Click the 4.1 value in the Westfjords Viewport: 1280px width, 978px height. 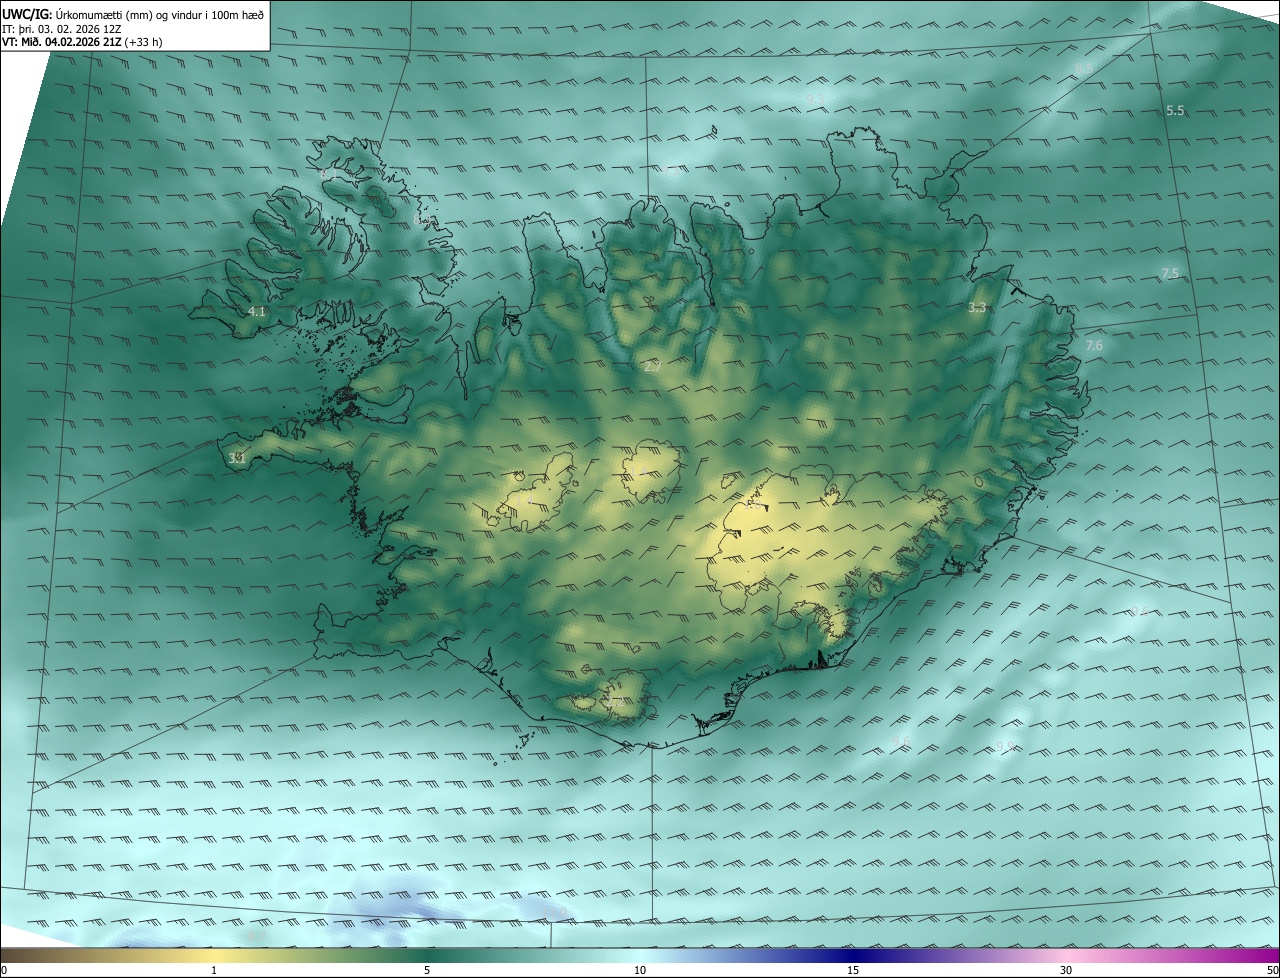[x=257, y=312]
